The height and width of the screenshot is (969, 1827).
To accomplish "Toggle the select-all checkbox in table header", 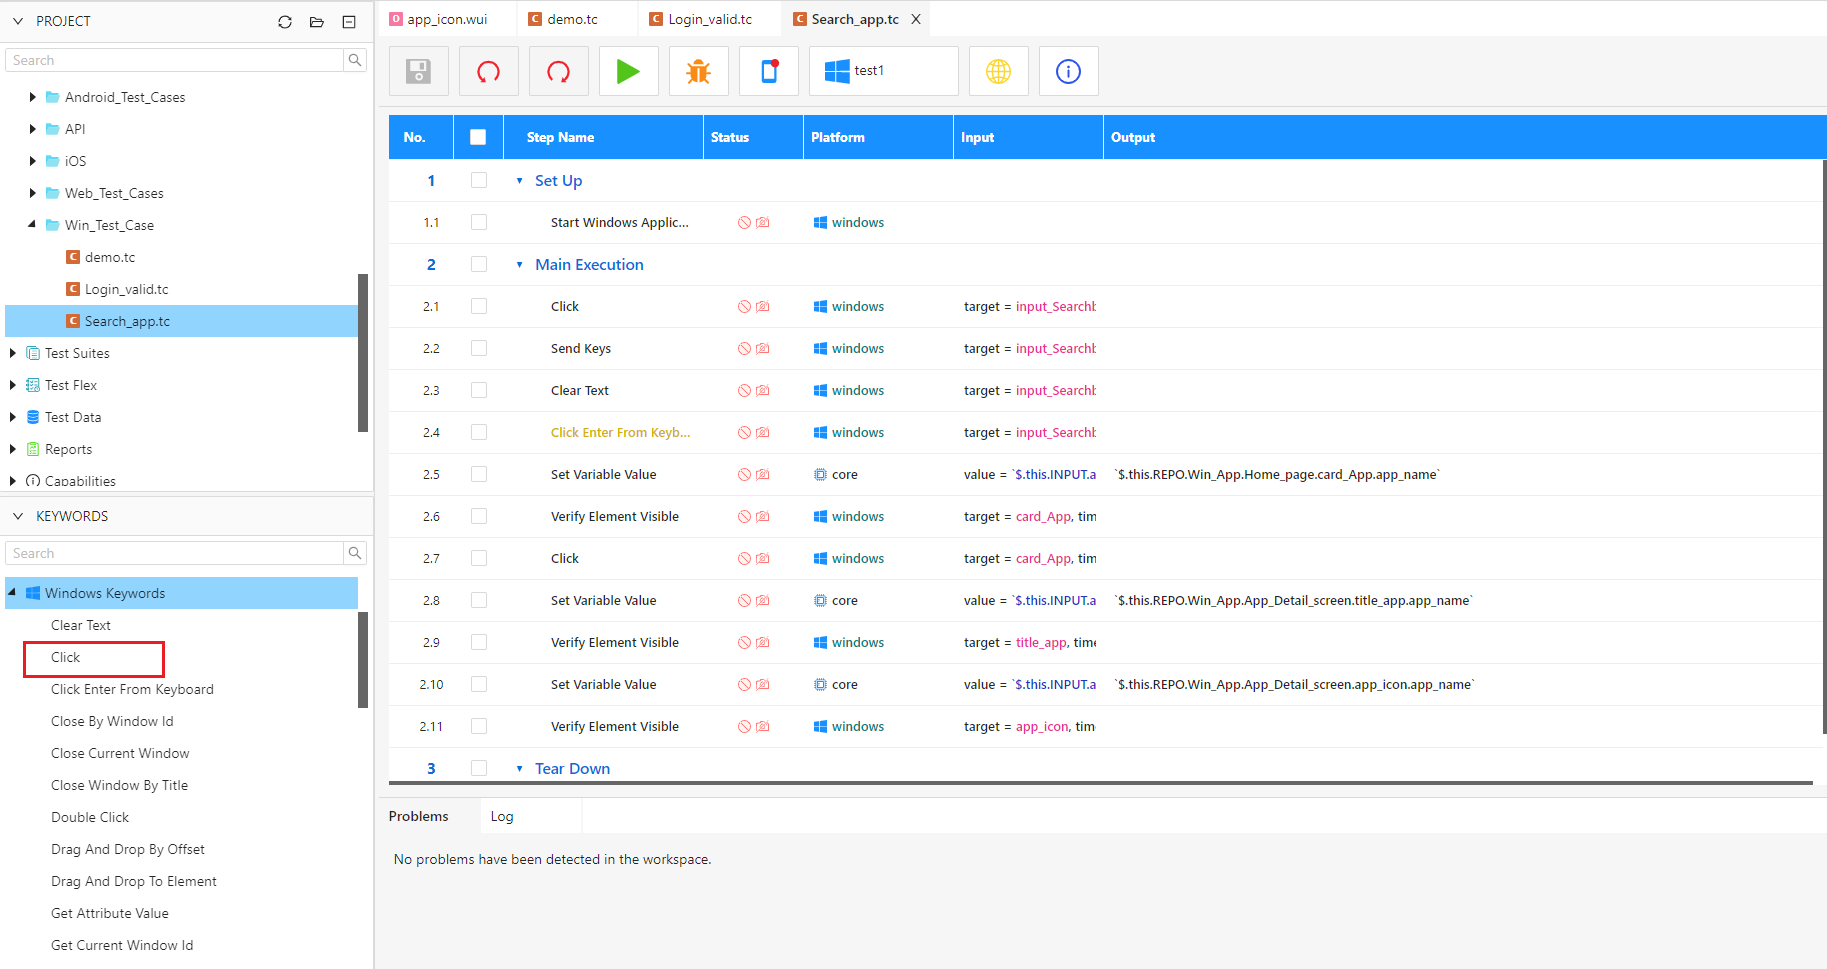I will pyautogui.click(x=478, y=137).
